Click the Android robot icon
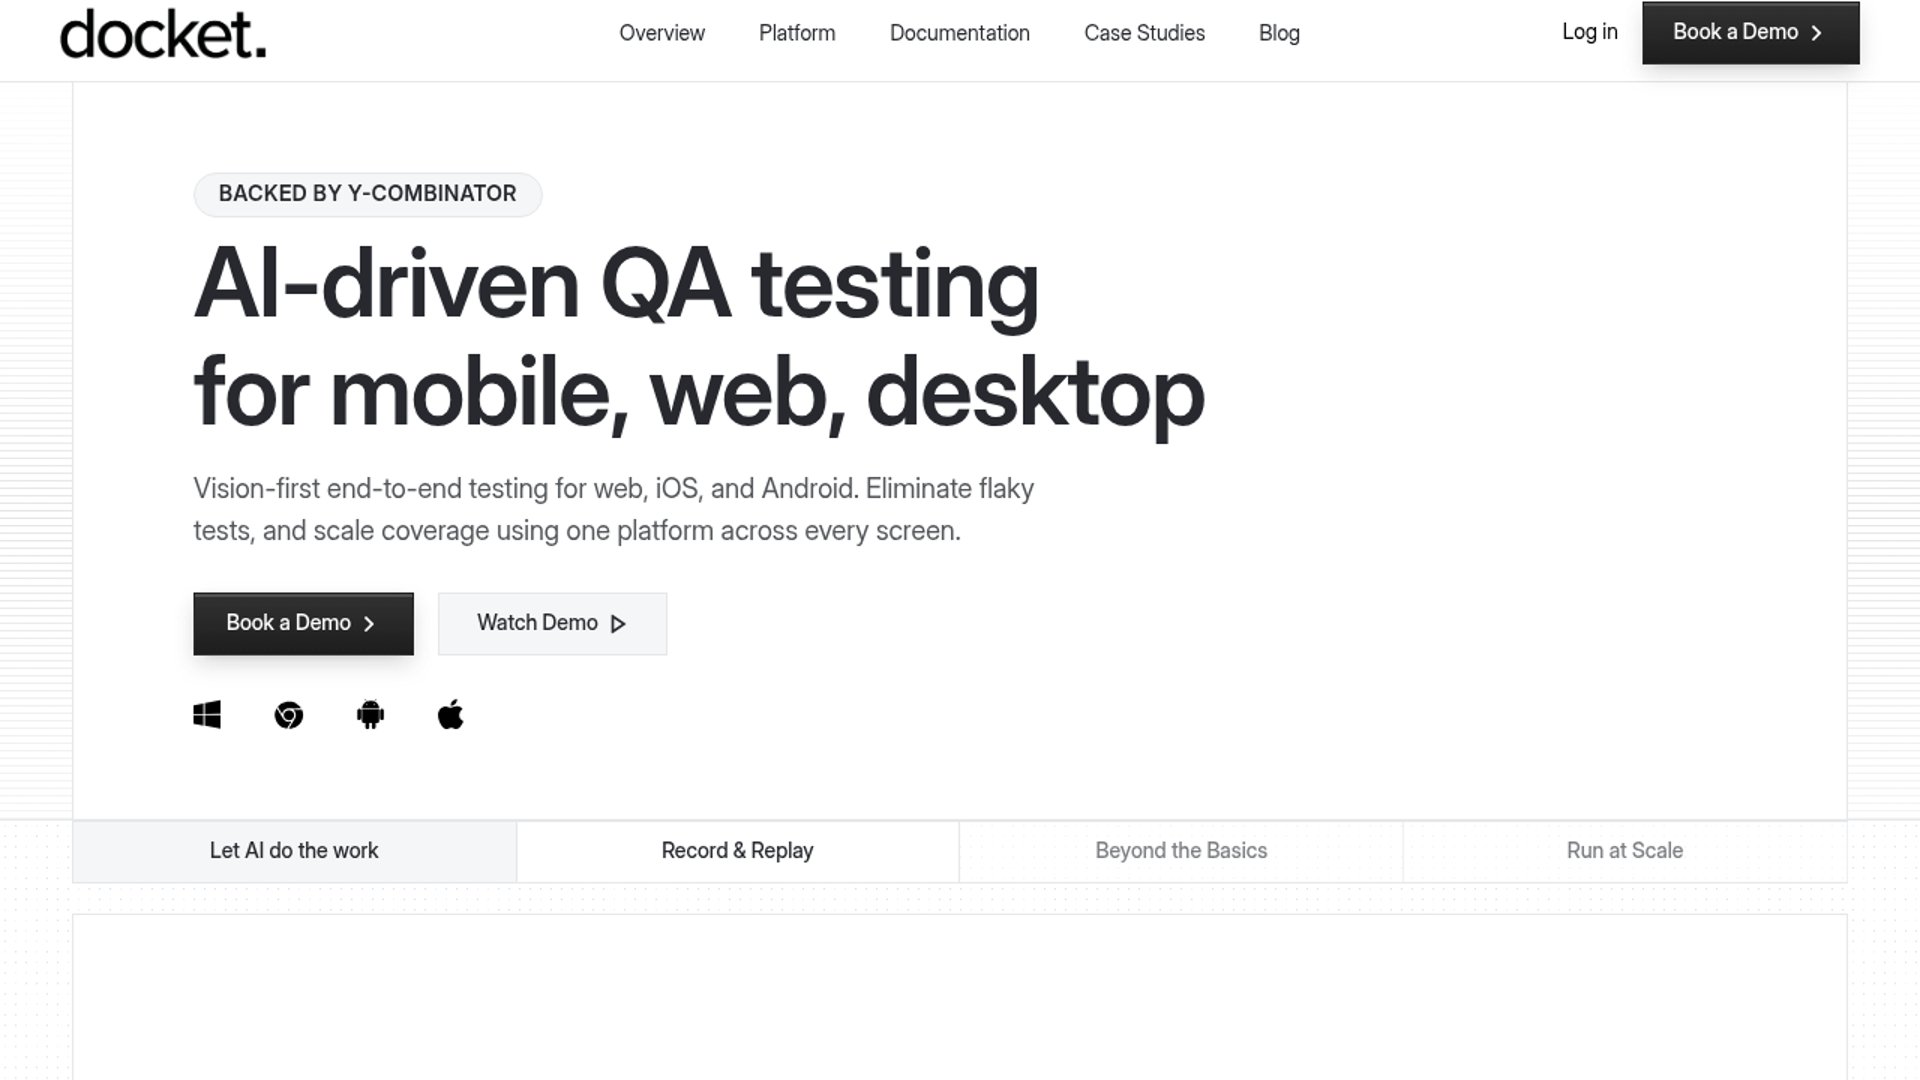The width and height of the screenshot is (1920, 1080). tap(370, 715)
